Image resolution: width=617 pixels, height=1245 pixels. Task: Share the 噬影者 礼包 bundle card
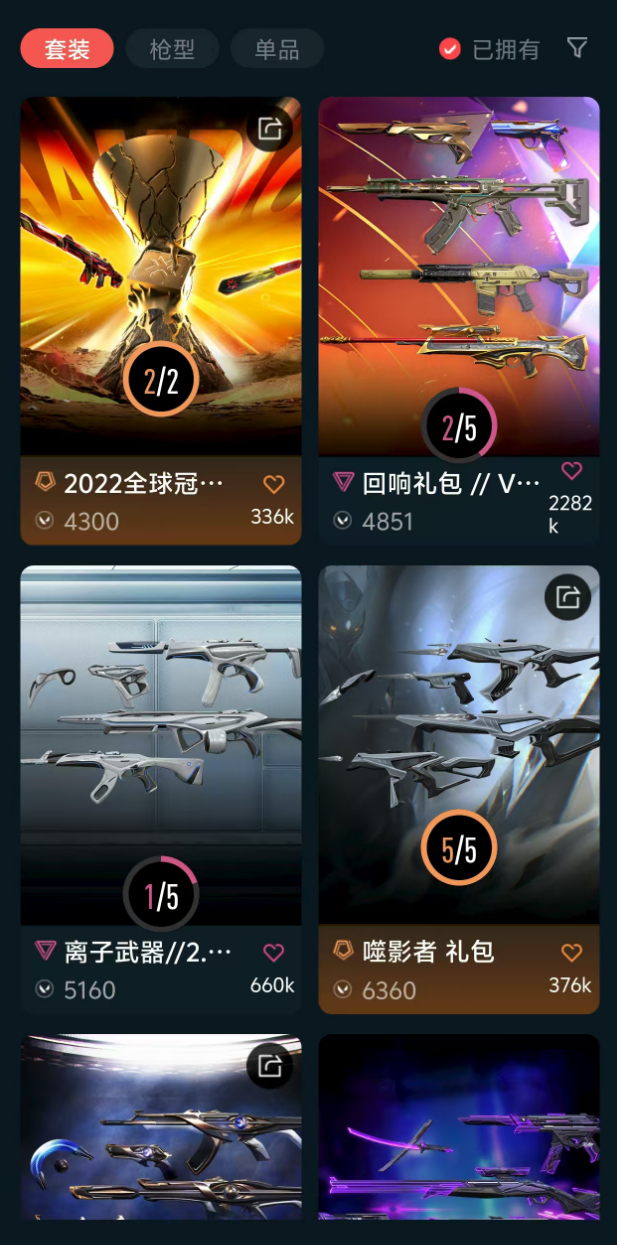pyautogui.click(x=568, y=597)
